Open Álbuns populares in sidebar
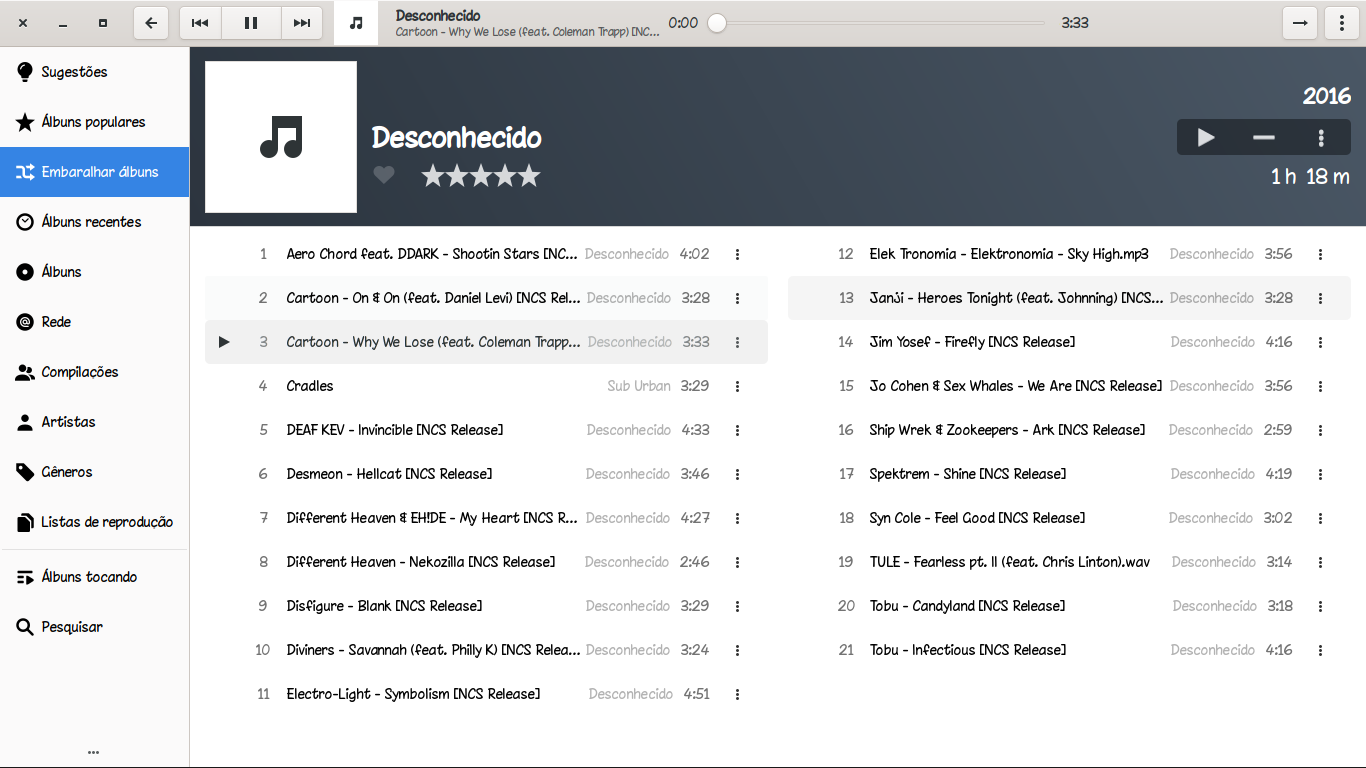The height and width of the screenshot is (768, 1366). (93, 122)
